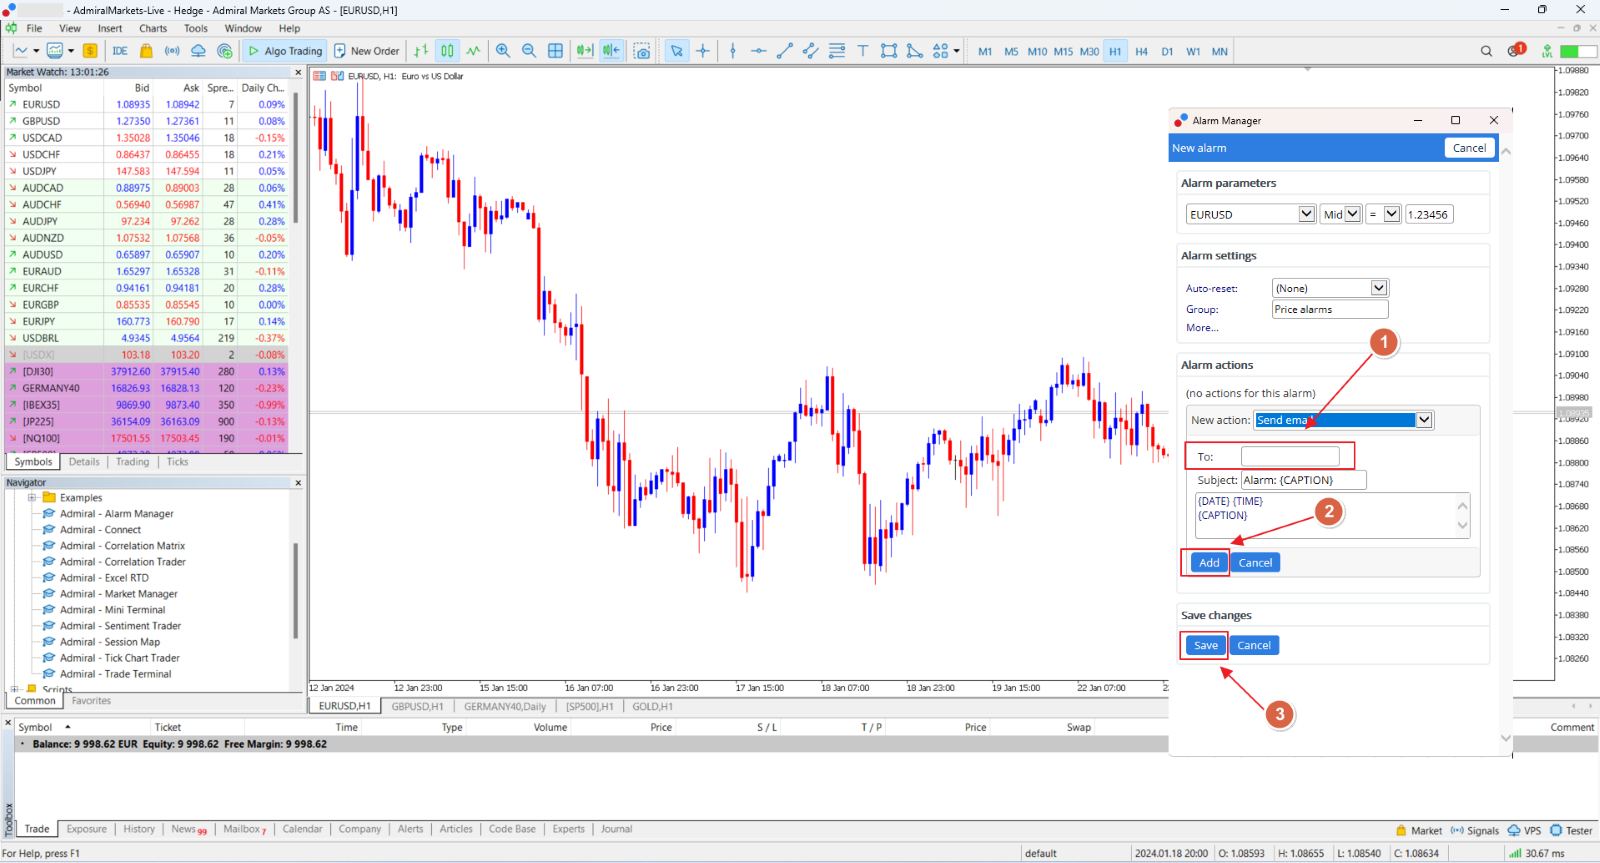The image size is (1600, 863).
Task: Click the yellow dollar symbols icon
Action: pos(90,51)
